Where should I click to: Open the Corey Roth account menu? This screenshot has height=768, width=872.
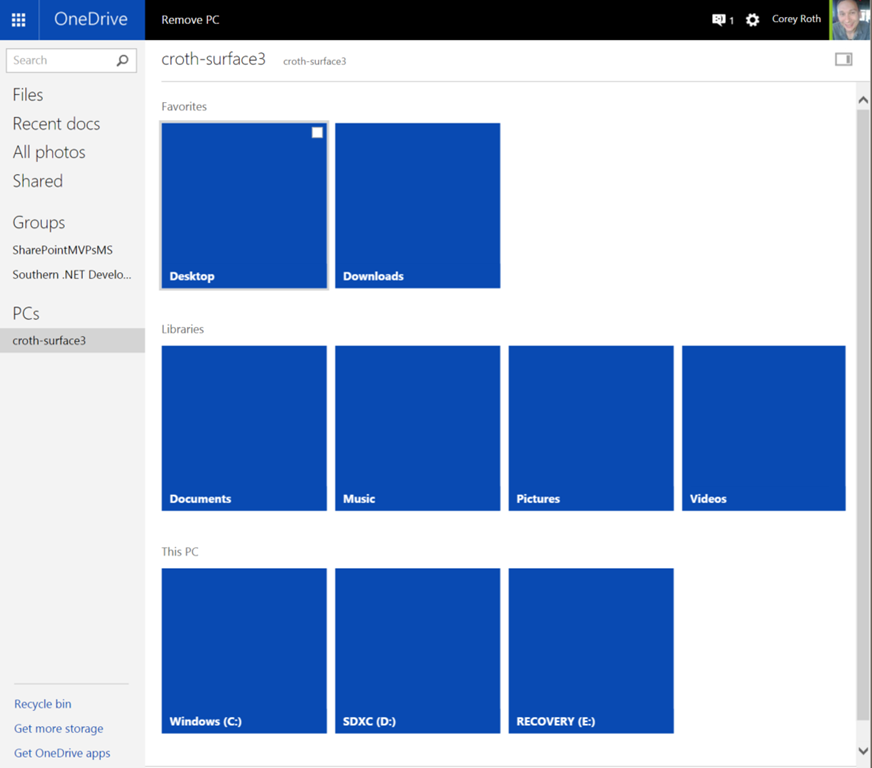coord(796,19)
